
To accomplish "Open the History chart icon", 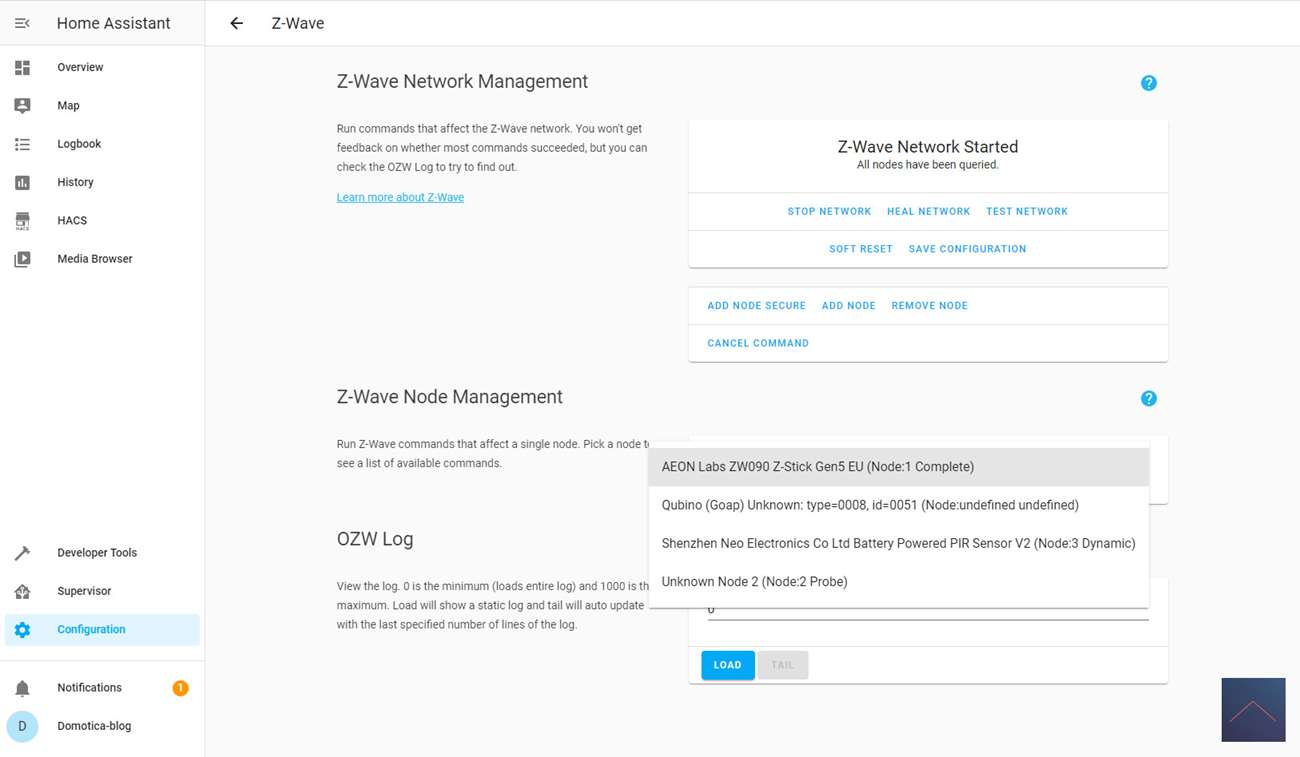I will 22,182.
